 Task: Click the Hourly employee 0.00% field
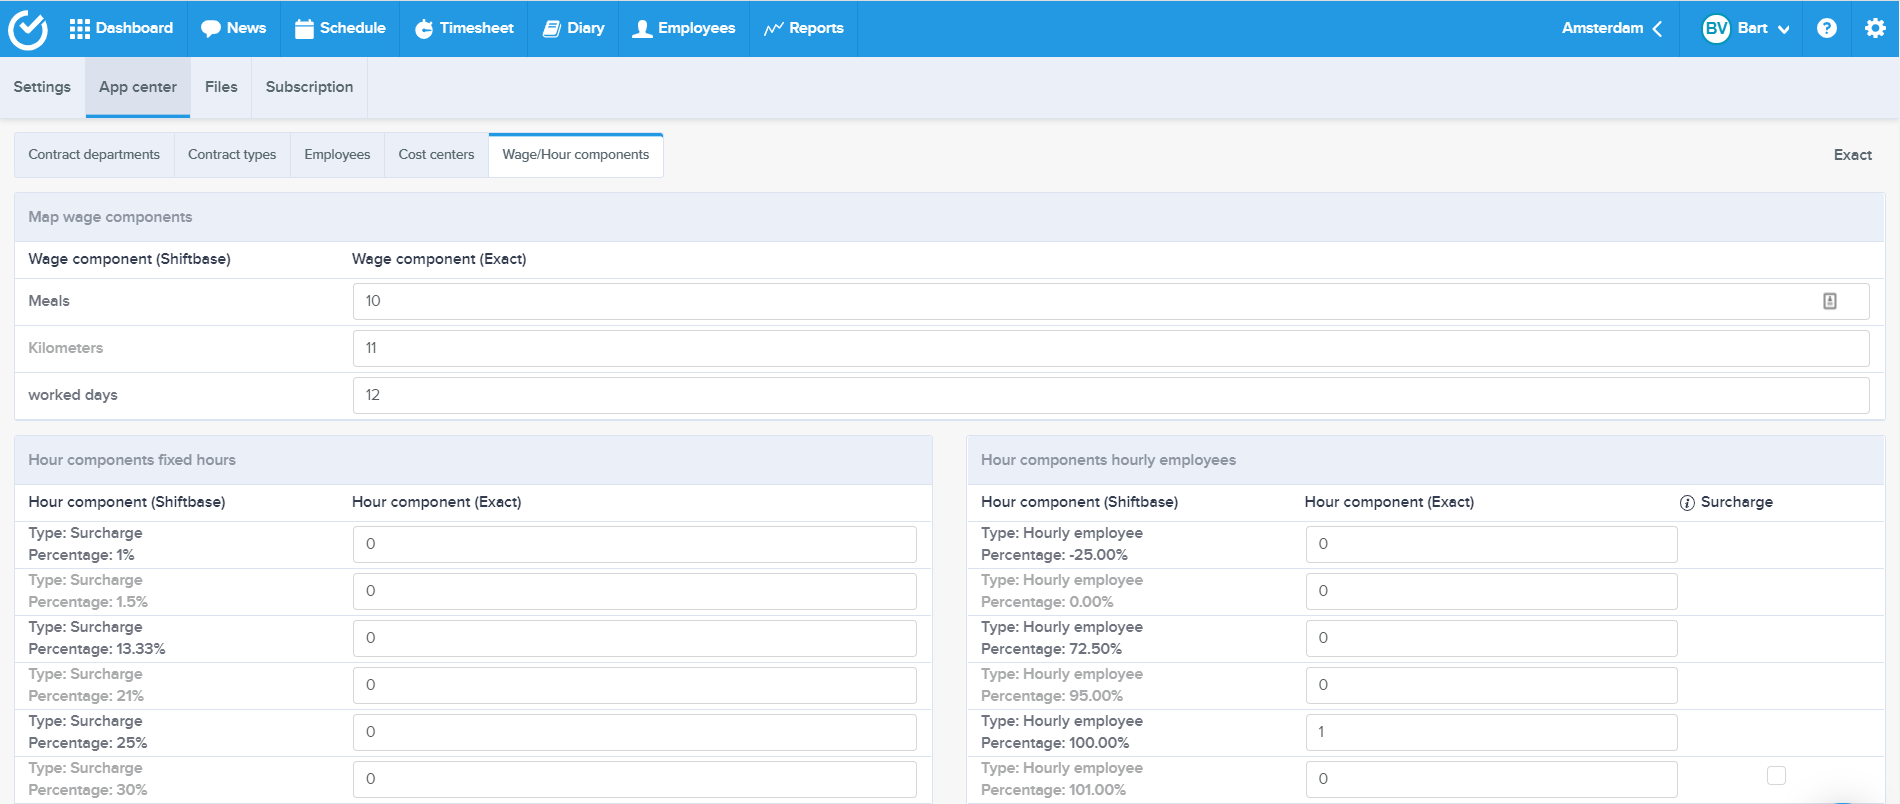tap(1492, 591)
